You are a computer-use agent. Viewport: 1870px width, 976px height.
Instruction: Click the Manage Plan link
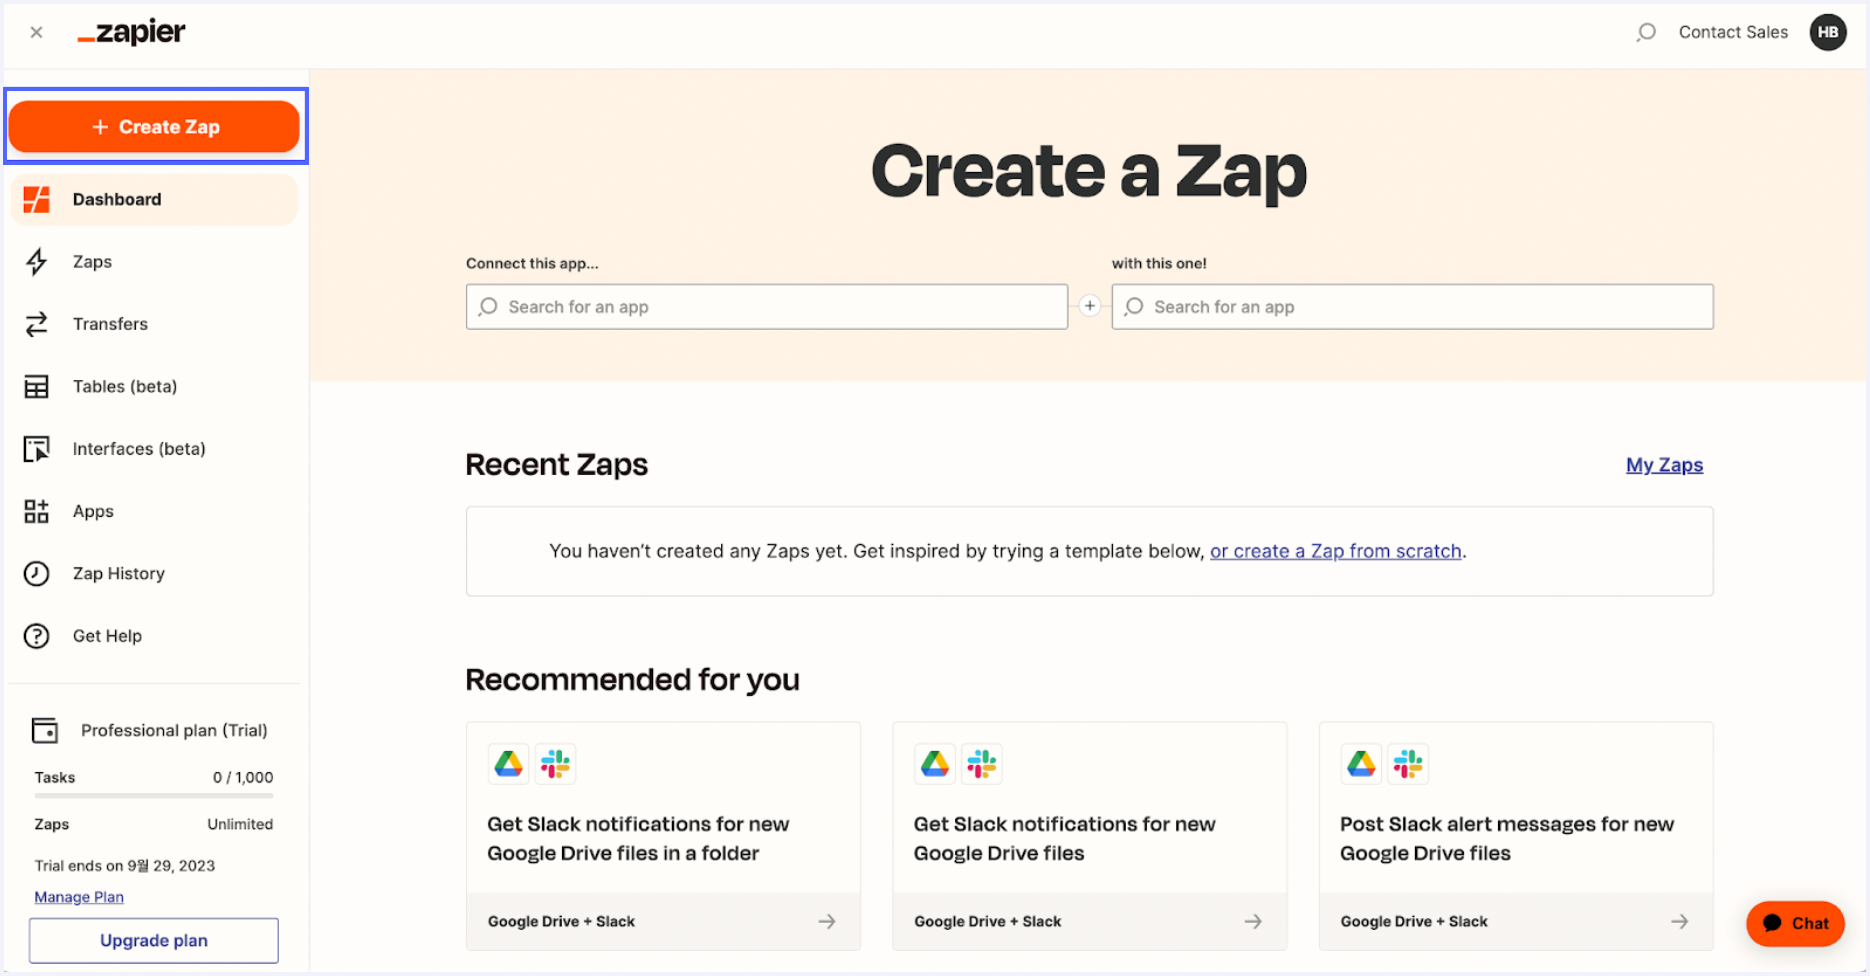(x=78, y=896)
